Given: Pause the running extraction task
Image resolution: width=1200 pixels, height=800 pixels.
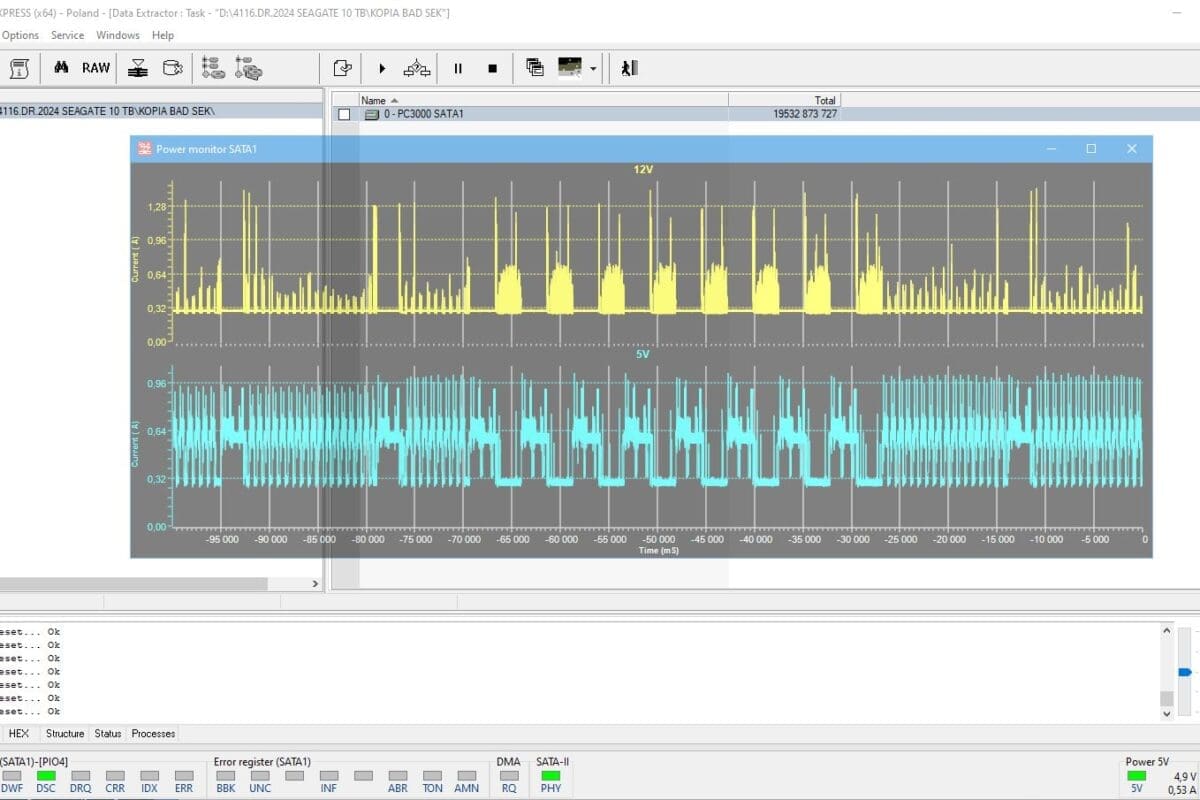Looking at the screenshot, I should point(458,68).
